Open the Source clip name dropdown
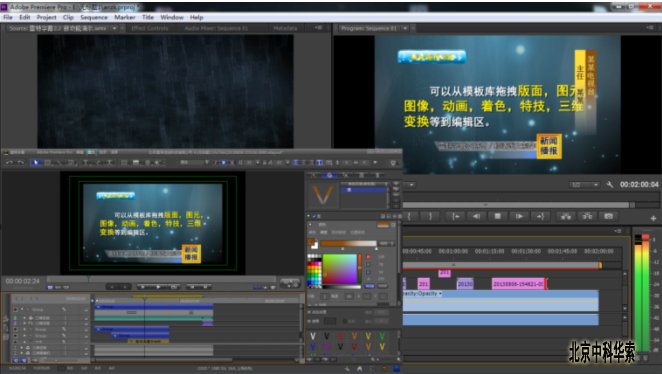This screenshot has width=662, height=374. coord(114,28)
